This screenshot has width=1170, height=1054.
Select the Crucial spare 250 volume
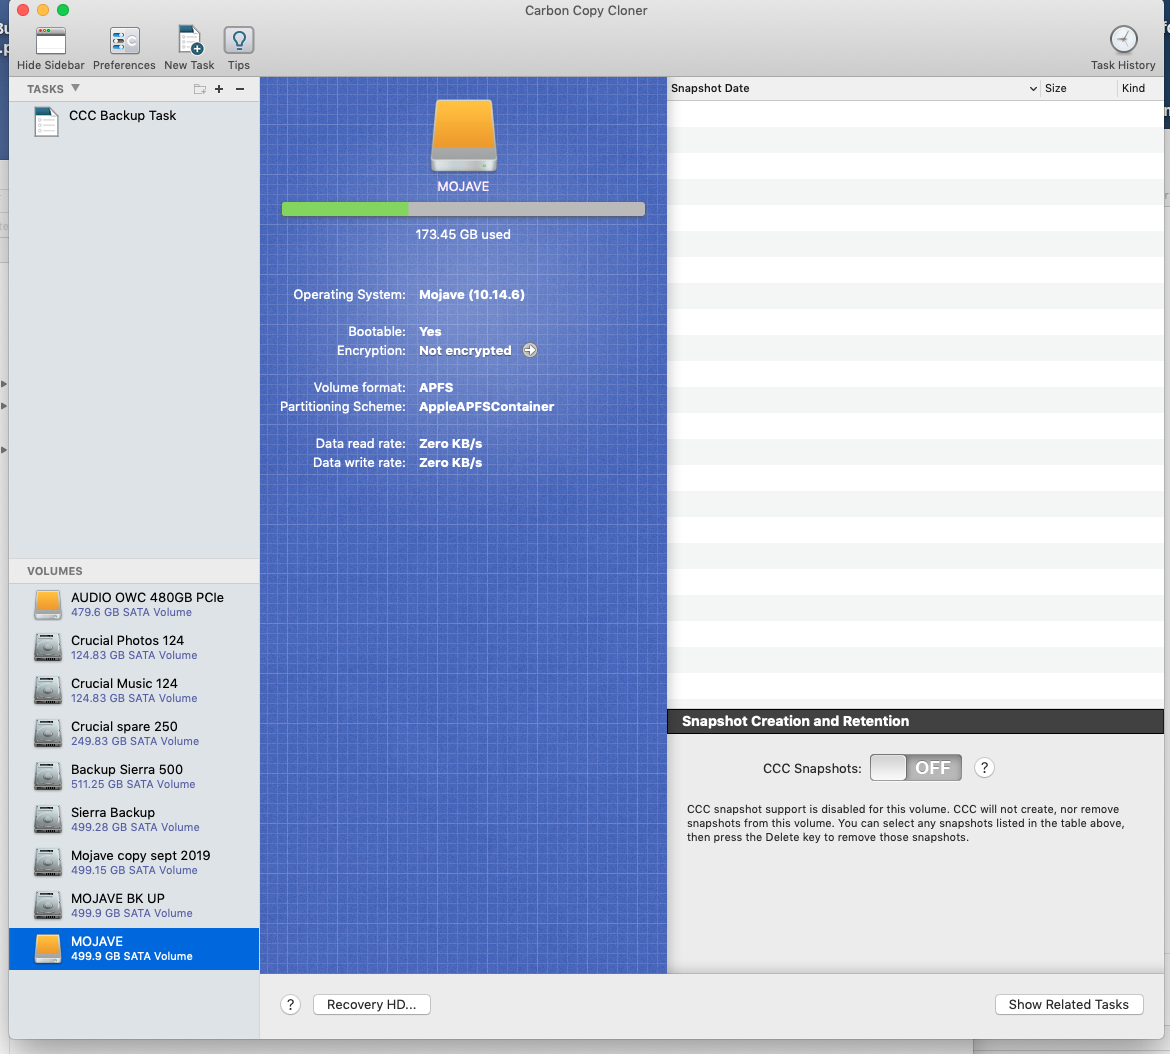(x=134, y=734)
